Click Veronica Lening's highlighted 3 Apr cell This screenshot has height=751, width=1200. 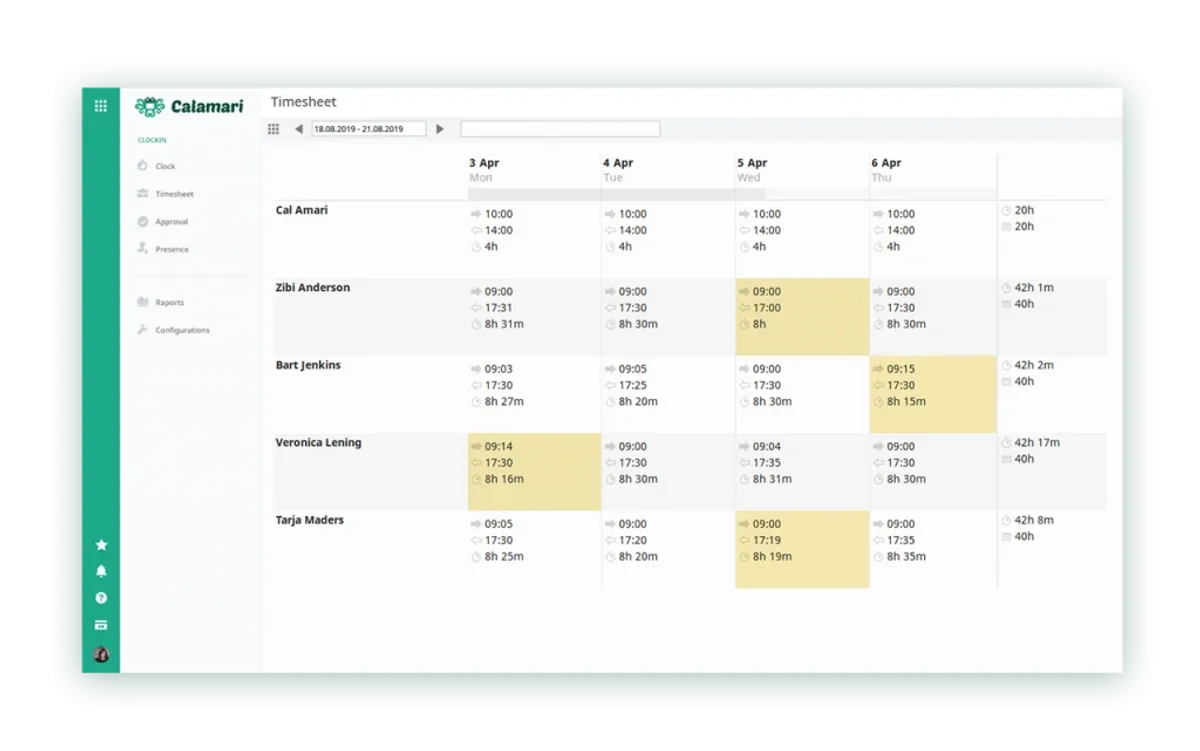[x=534, y=472]
